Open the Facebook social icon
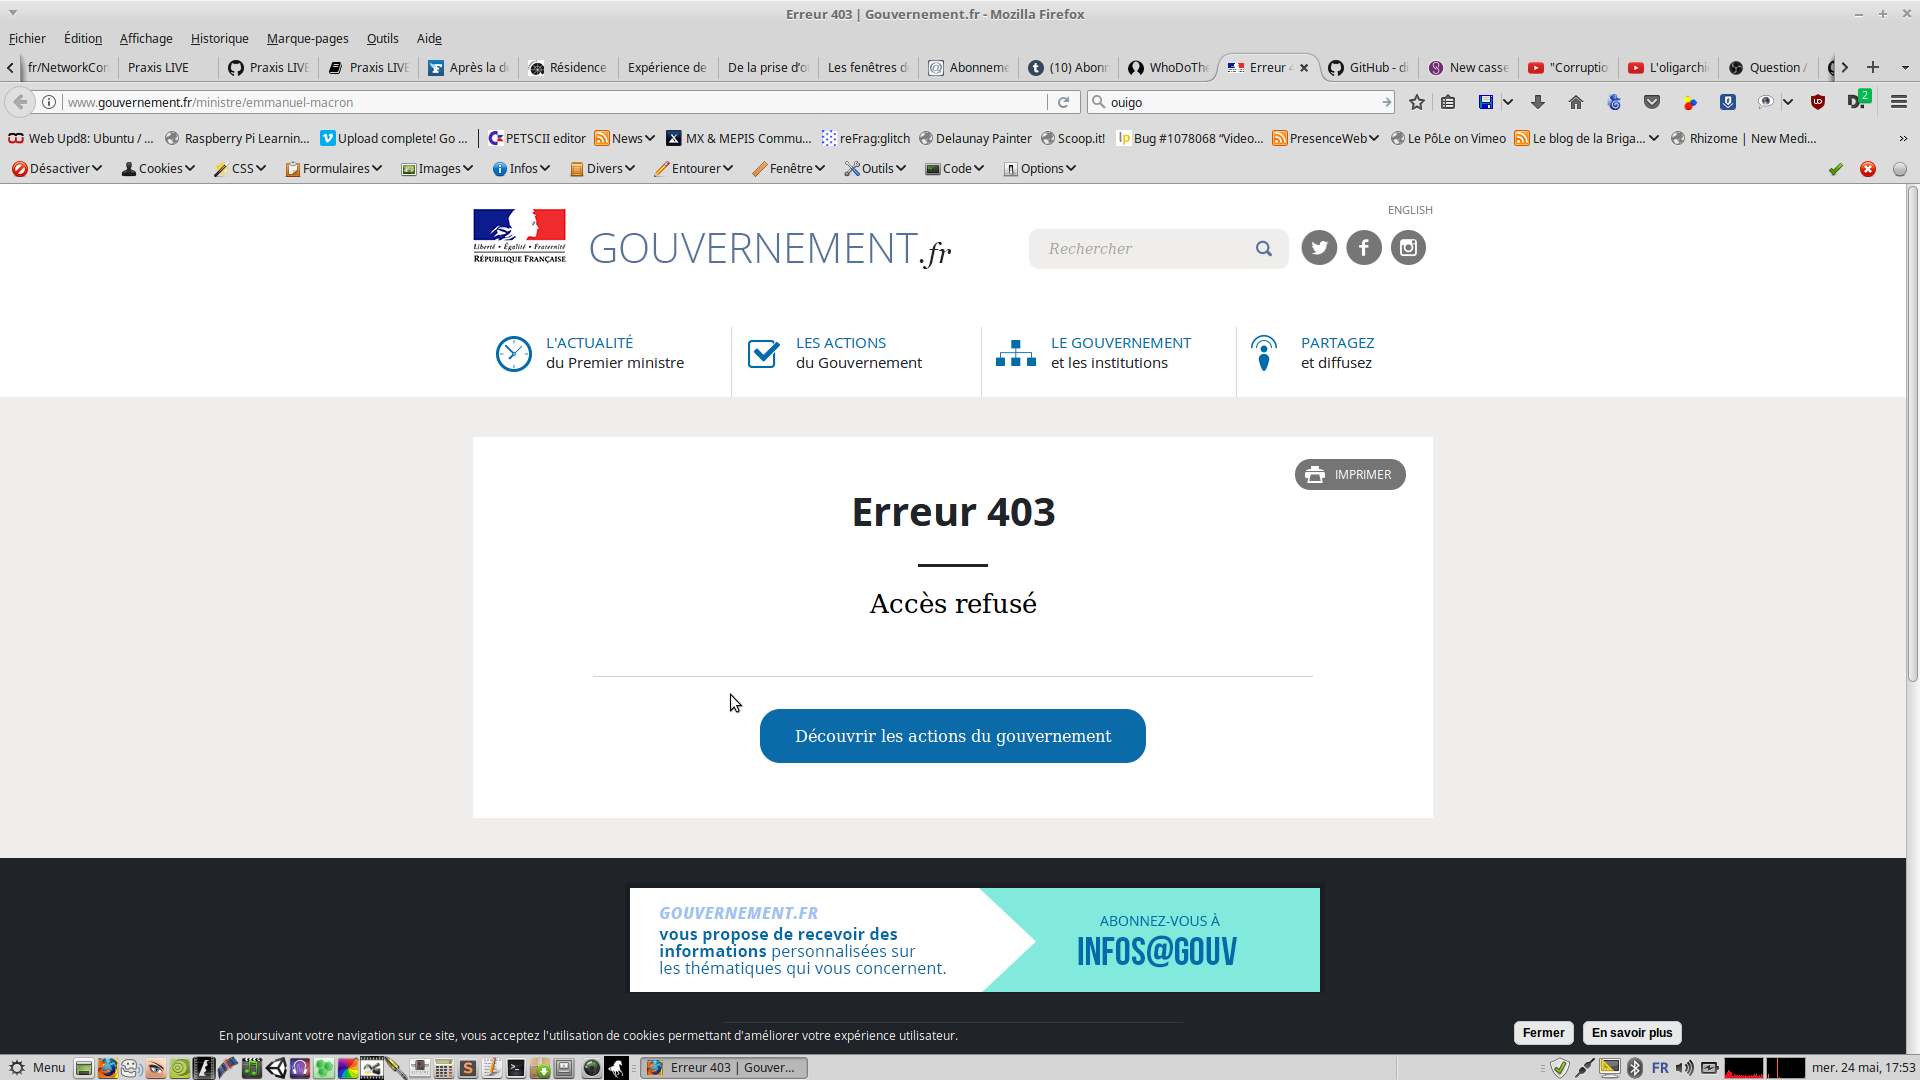The width and height of the screenshot is (1920, 1080). click(x=1364, y=248)
